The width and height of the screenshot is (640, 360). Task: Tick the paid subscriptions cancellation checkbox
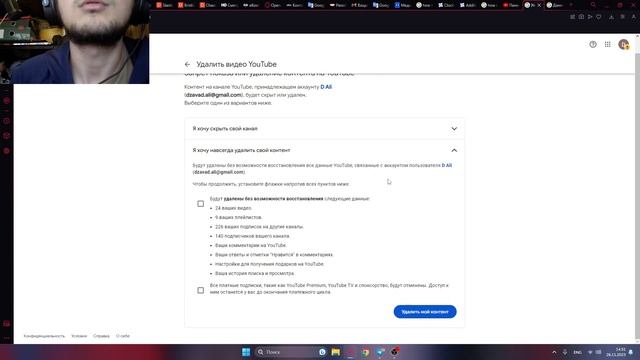tap(200, 290)
